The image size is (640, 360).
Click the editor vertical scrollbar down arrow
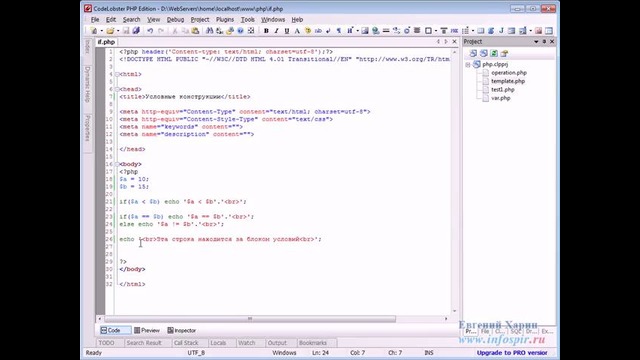point(454,311)
